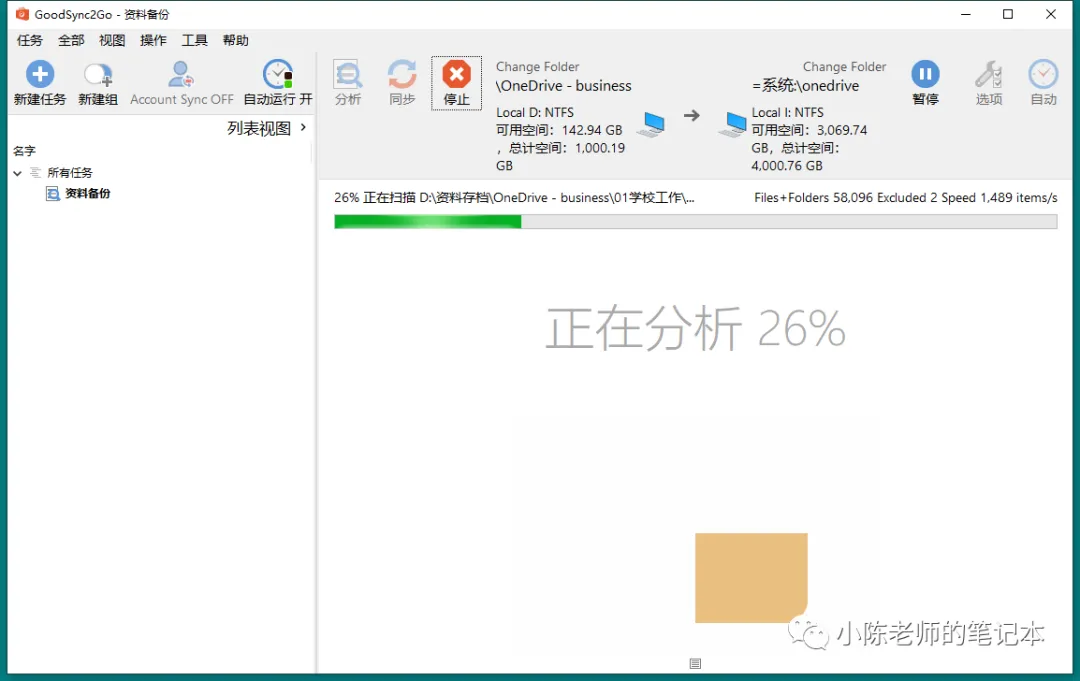Screen dimensions: 1080x681
Task: Minimize the GoodSync2Go window
Action: [x=966, y=14]
